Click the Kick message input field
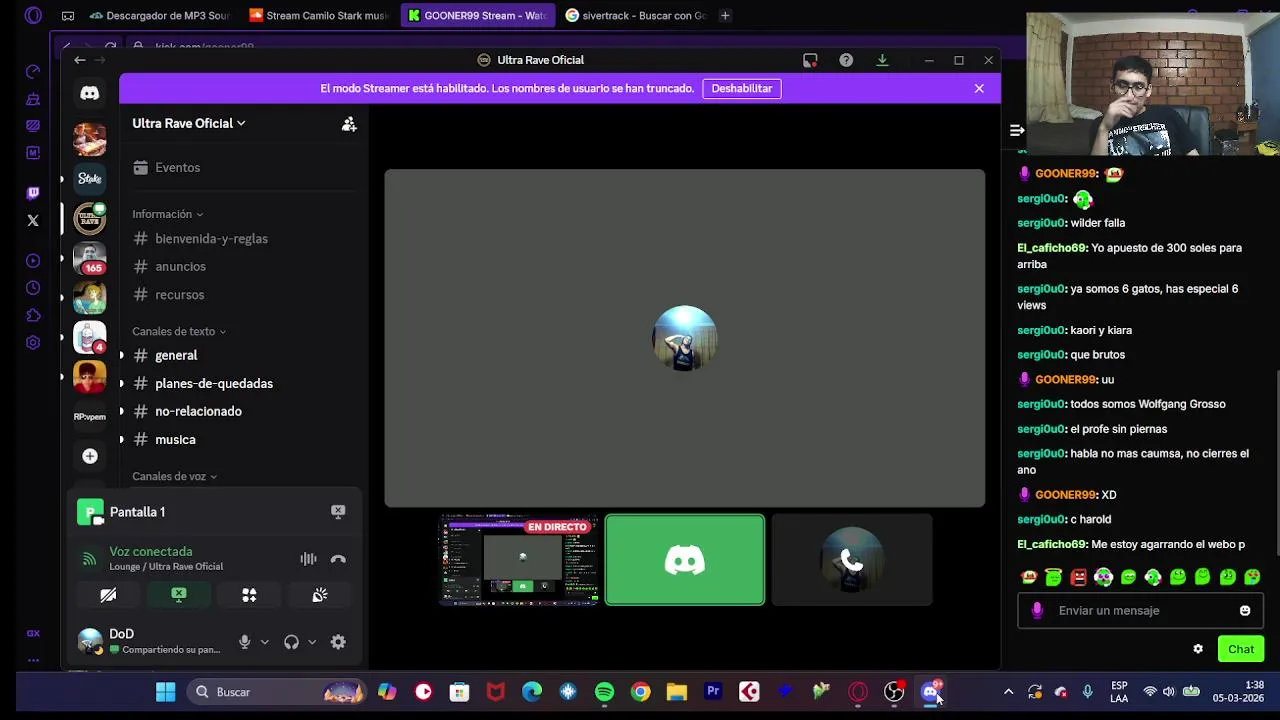The height and width of the screenshot is (720, 1280). [1140, 610]
